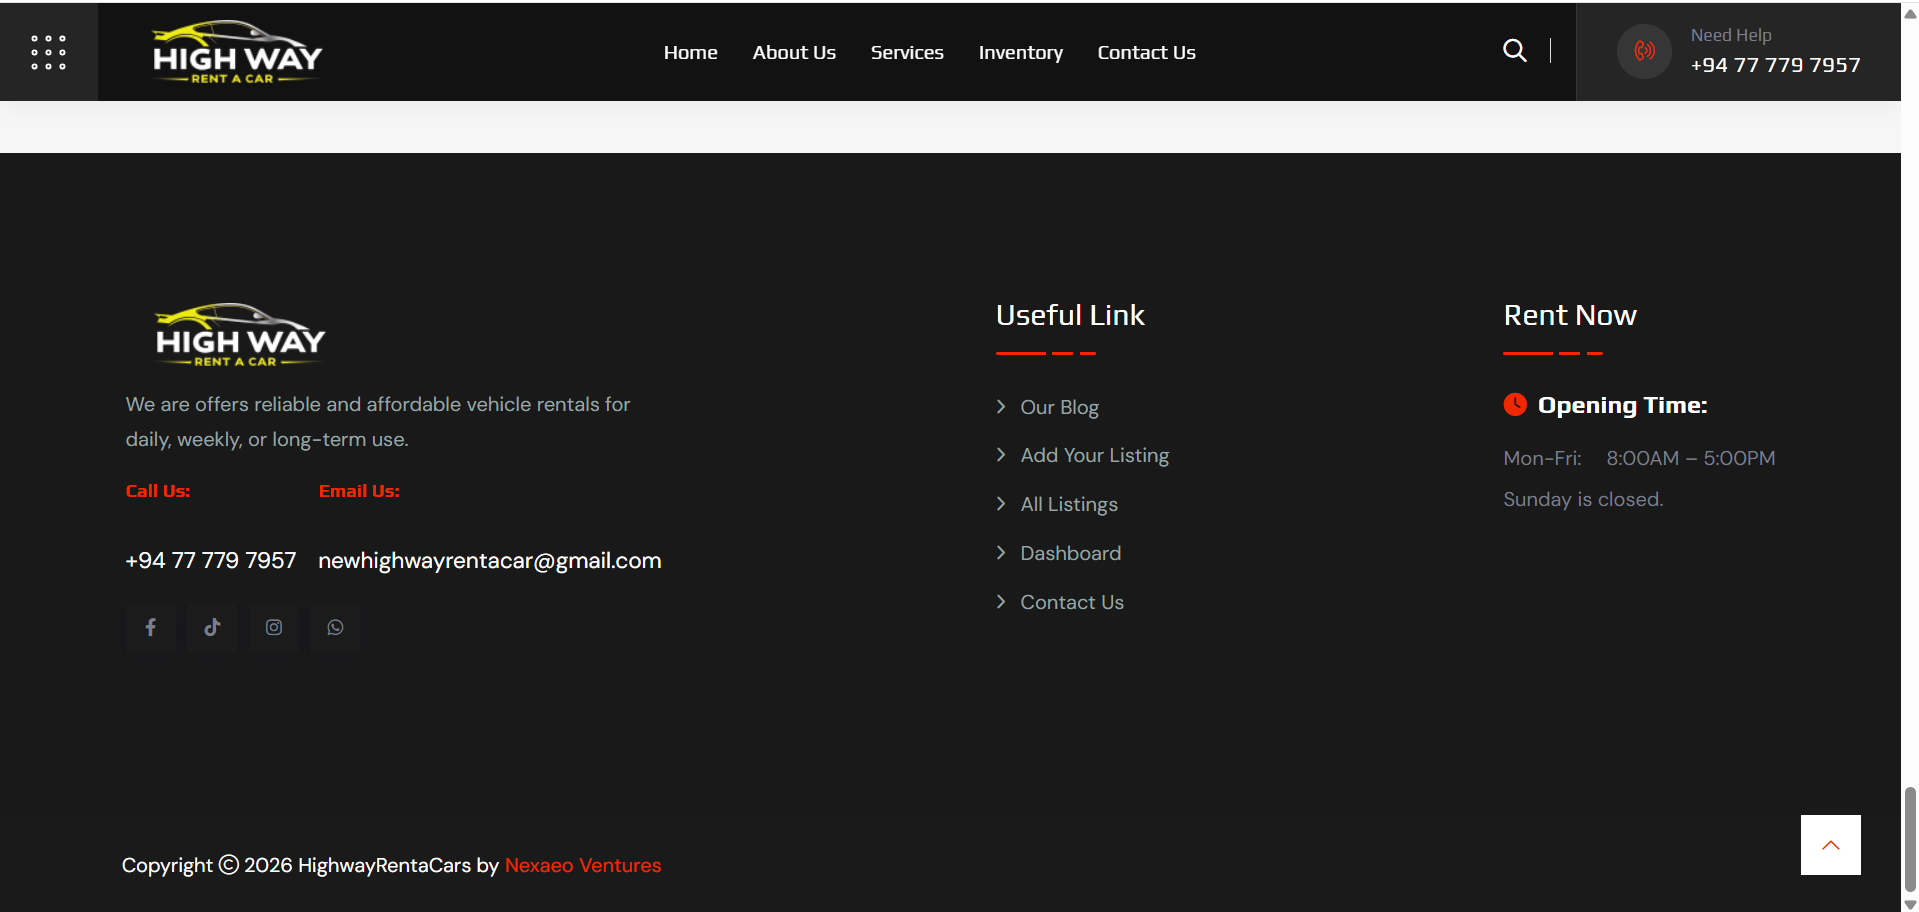This screenshot has width=1919, height=912.
Task: Click the Need Help phone icon
Action: pos(1643,51)
